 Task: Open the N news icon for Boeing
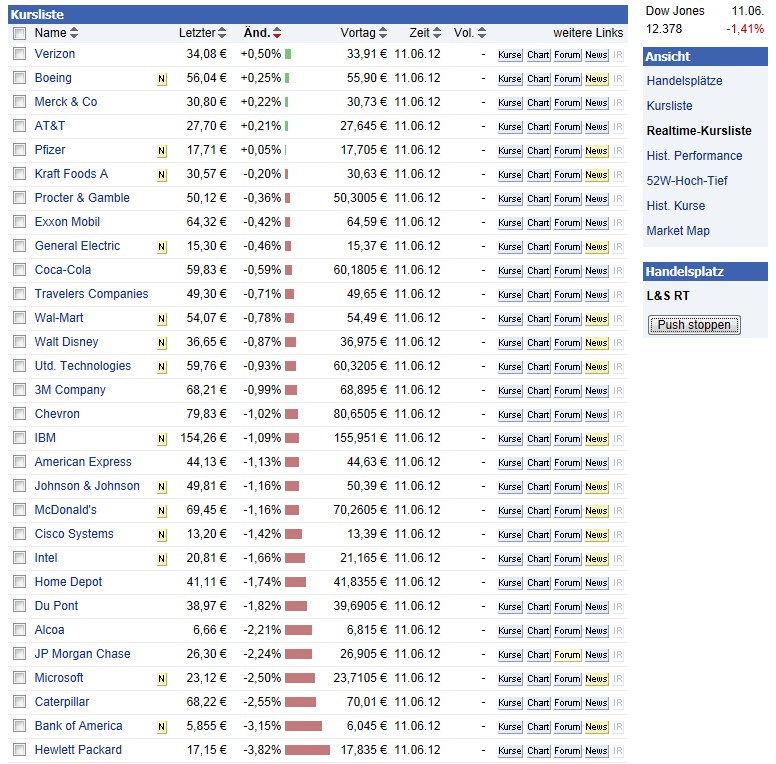(161, 79)
